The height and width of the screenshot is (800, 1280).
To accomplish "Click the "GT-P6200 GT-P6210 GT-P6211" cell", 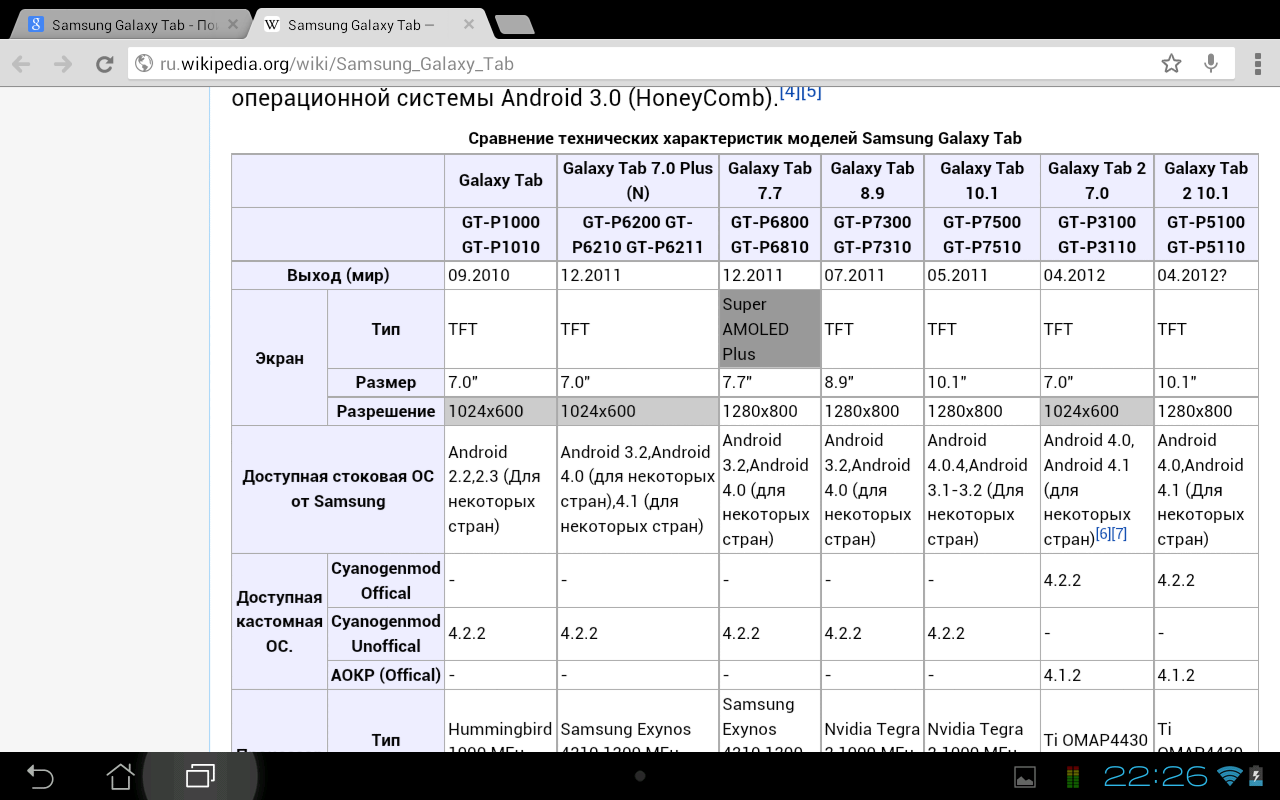I will (638, 235).
